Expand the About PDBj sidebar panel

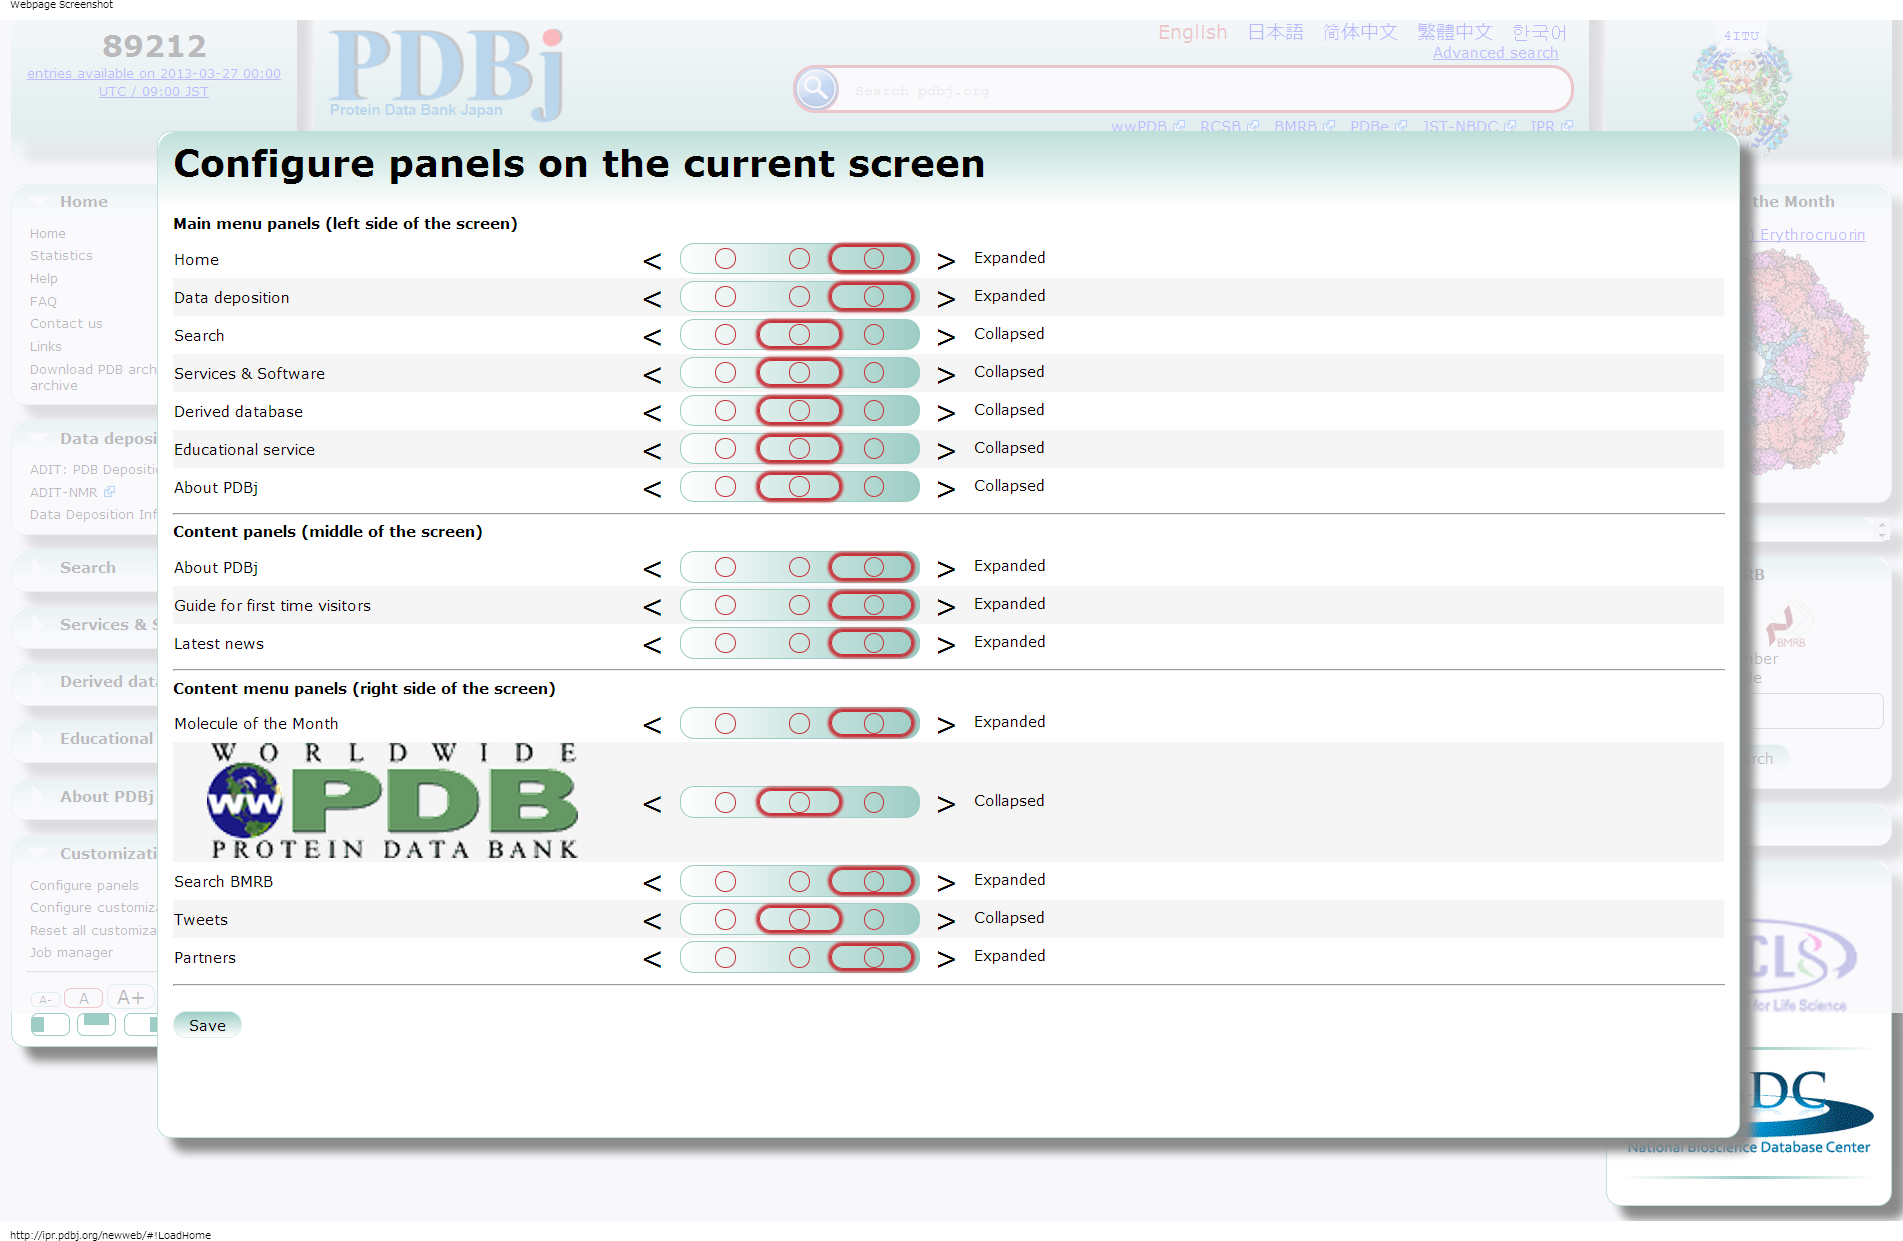pyautogui.click(x=38, y=796)
